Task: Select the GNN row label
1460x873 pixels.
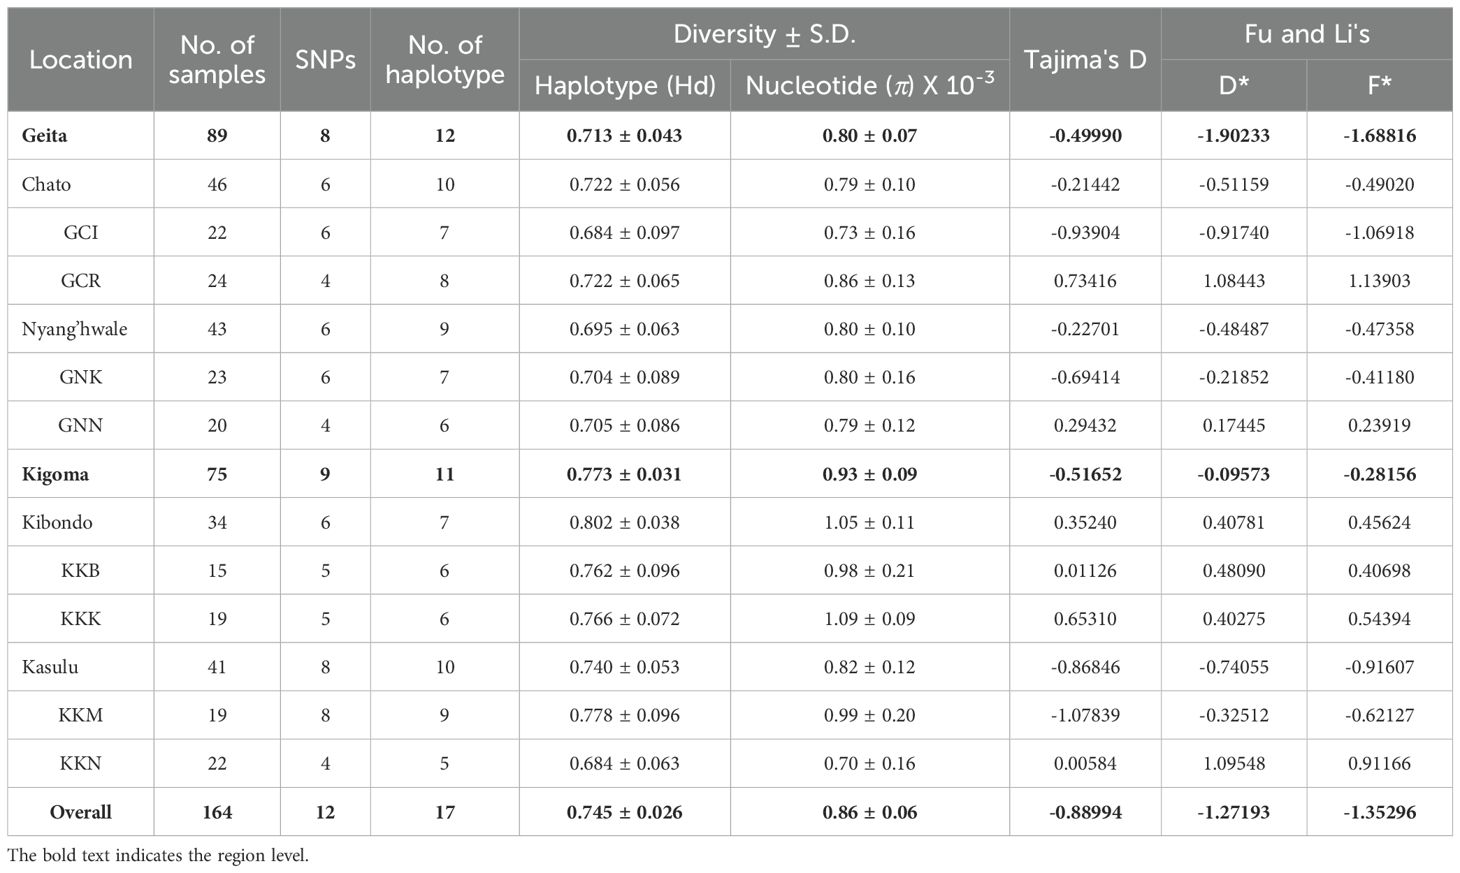Action: [81, 425]
